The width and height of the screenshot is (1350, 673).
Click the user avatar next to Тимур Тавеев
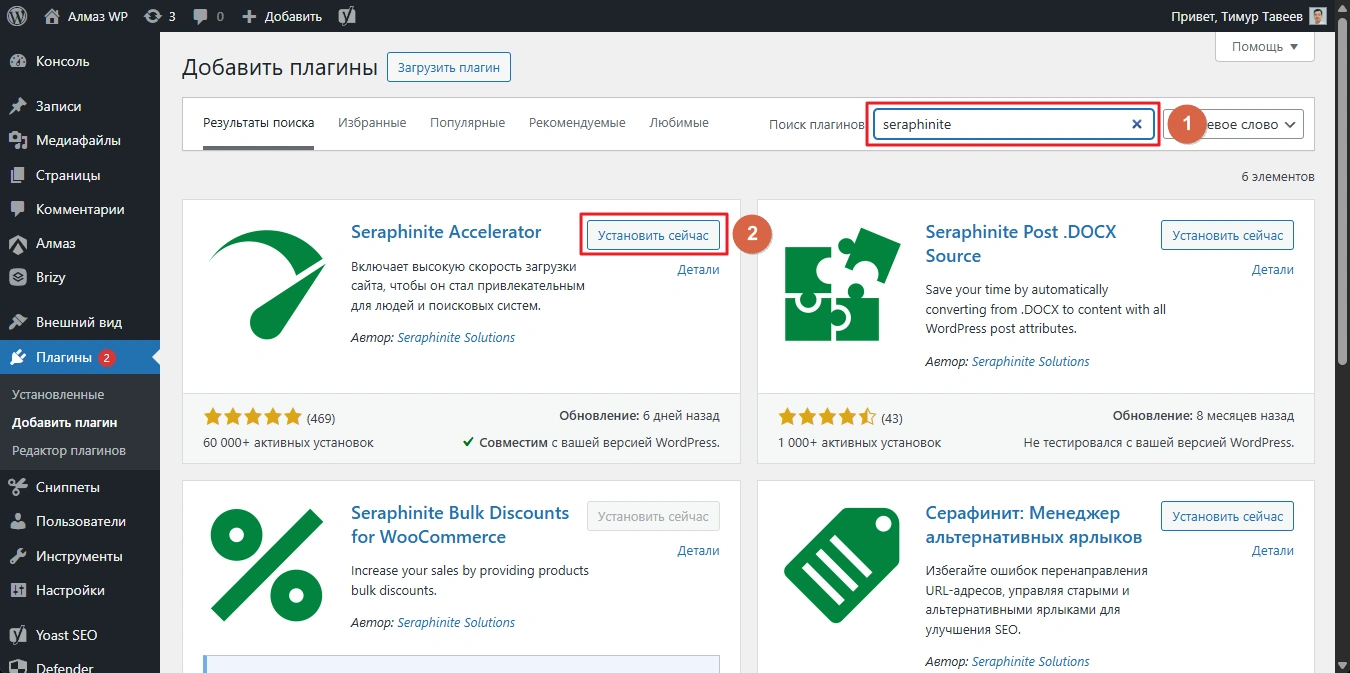click(1319, 16)
